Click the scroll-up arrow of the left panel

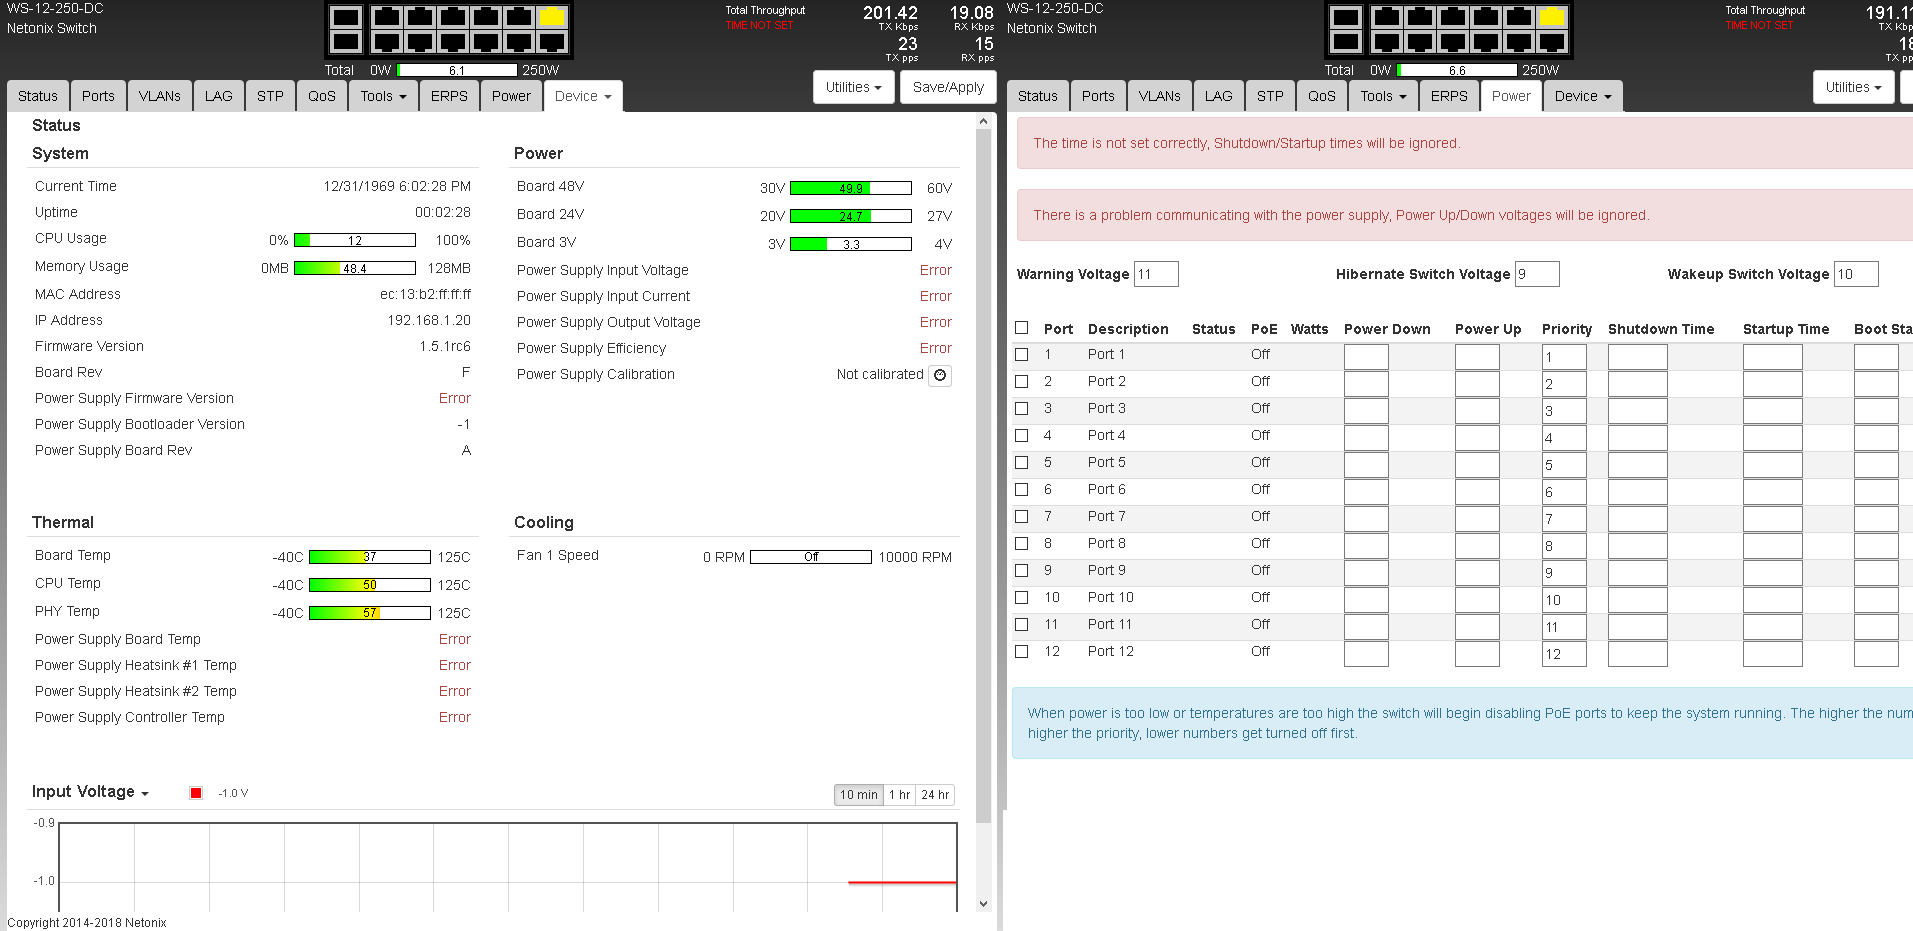coord(983,122)
